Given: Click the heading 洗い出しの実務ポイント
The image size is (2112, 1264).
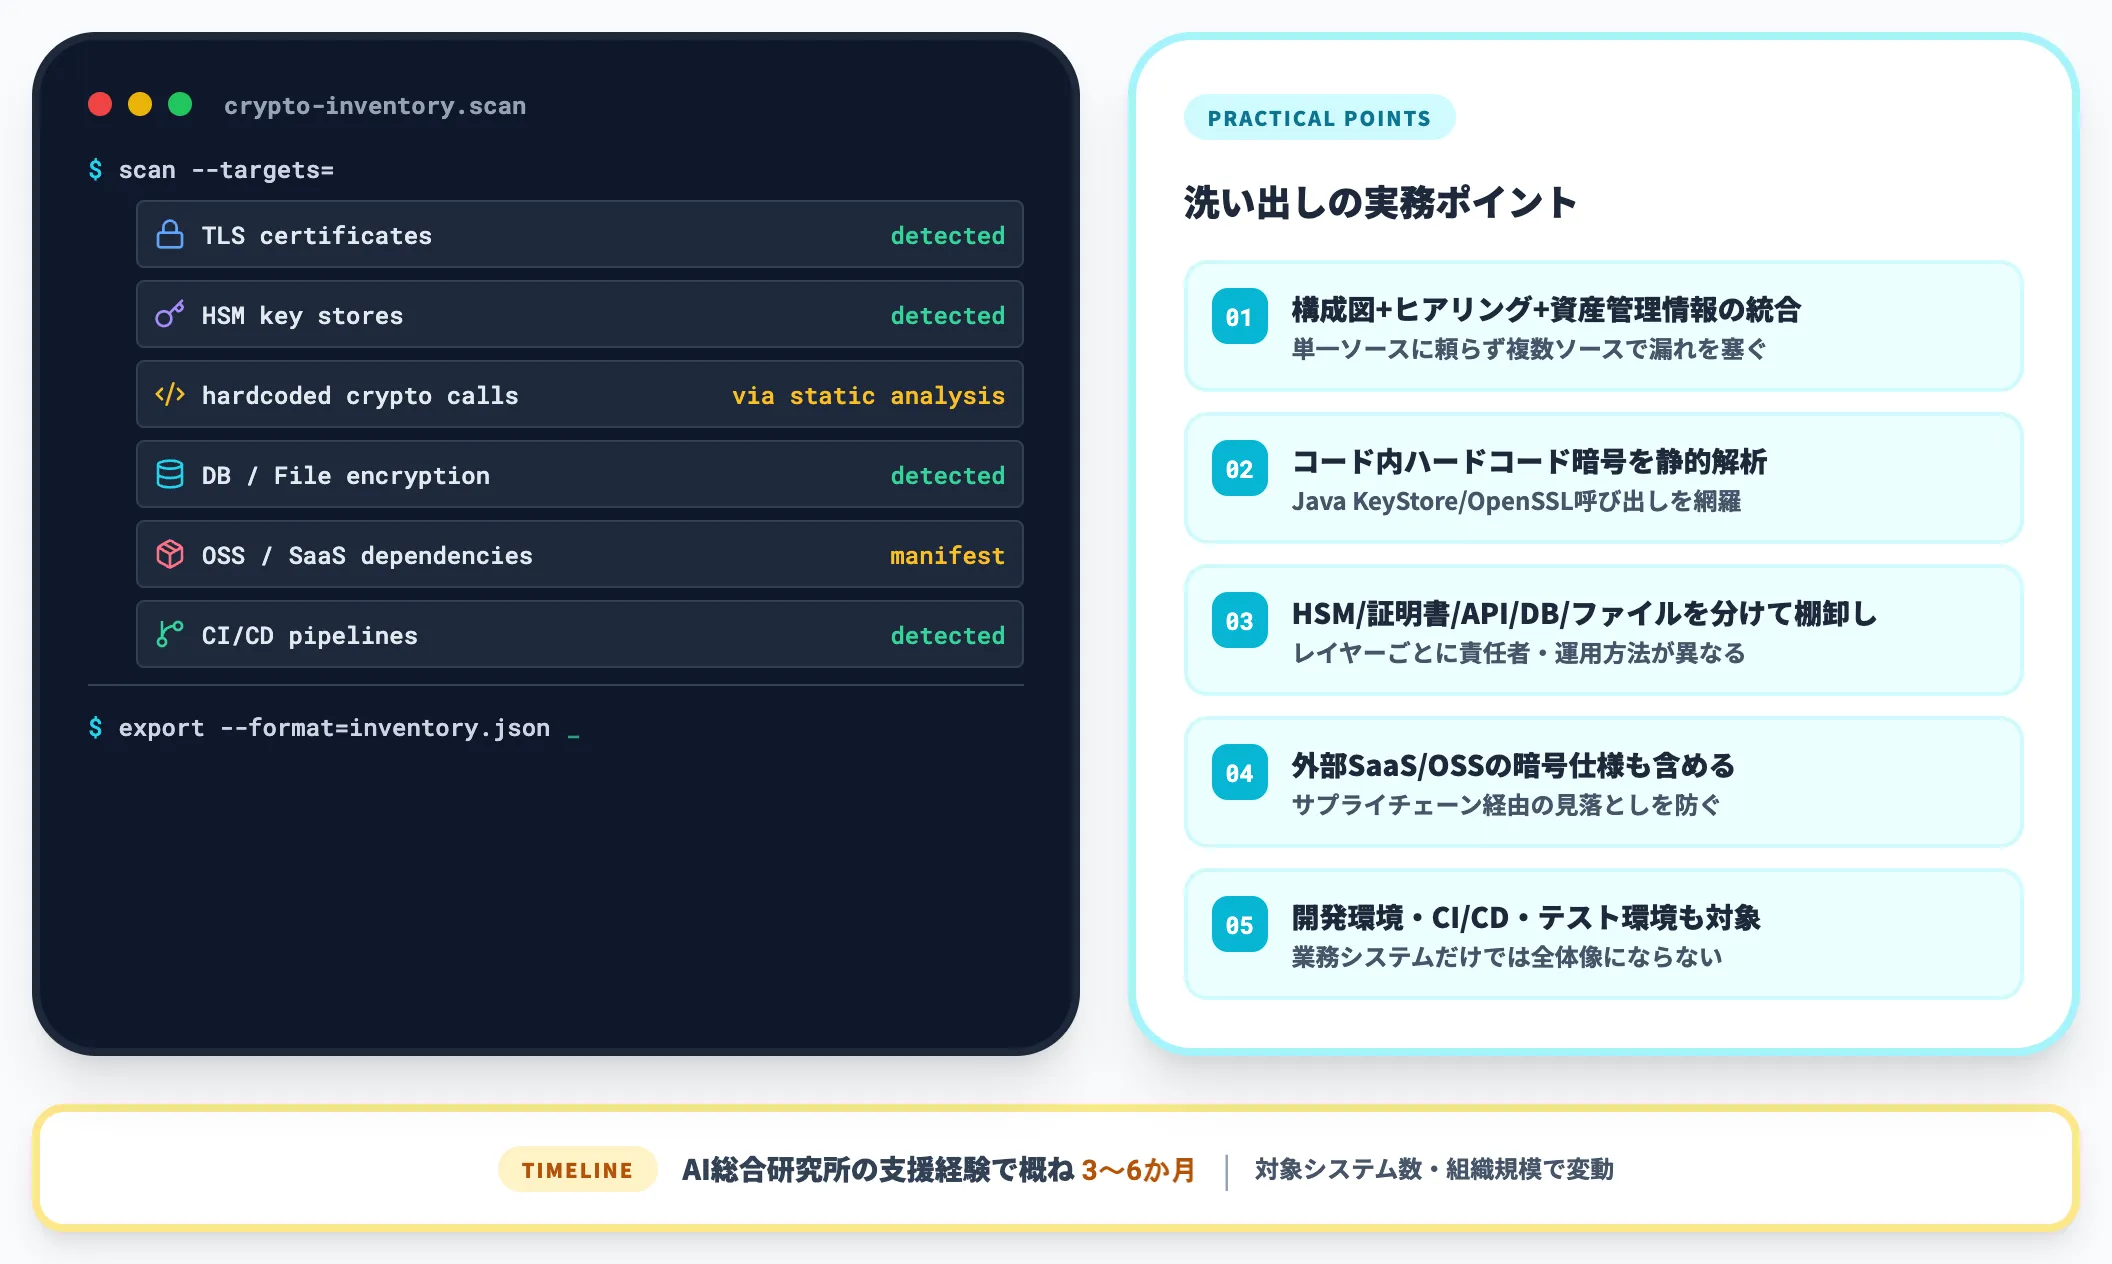Looking at the screenshot, I should [1380, 202].
